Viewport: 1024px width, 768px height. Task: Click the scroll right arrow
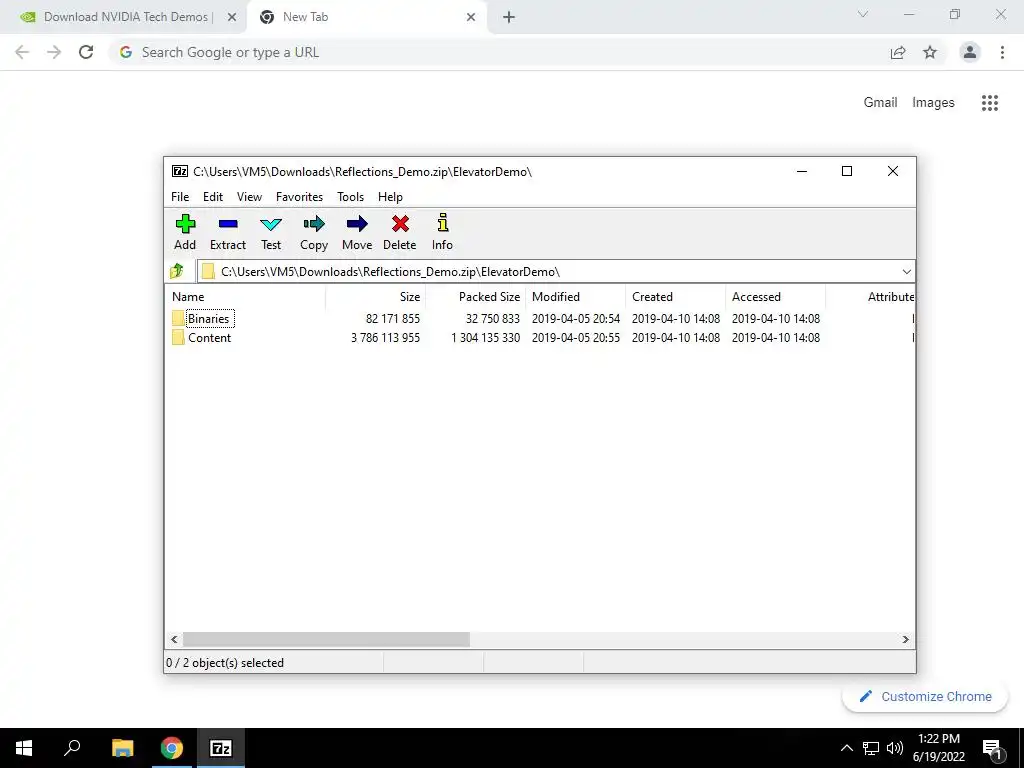(906, 639)
